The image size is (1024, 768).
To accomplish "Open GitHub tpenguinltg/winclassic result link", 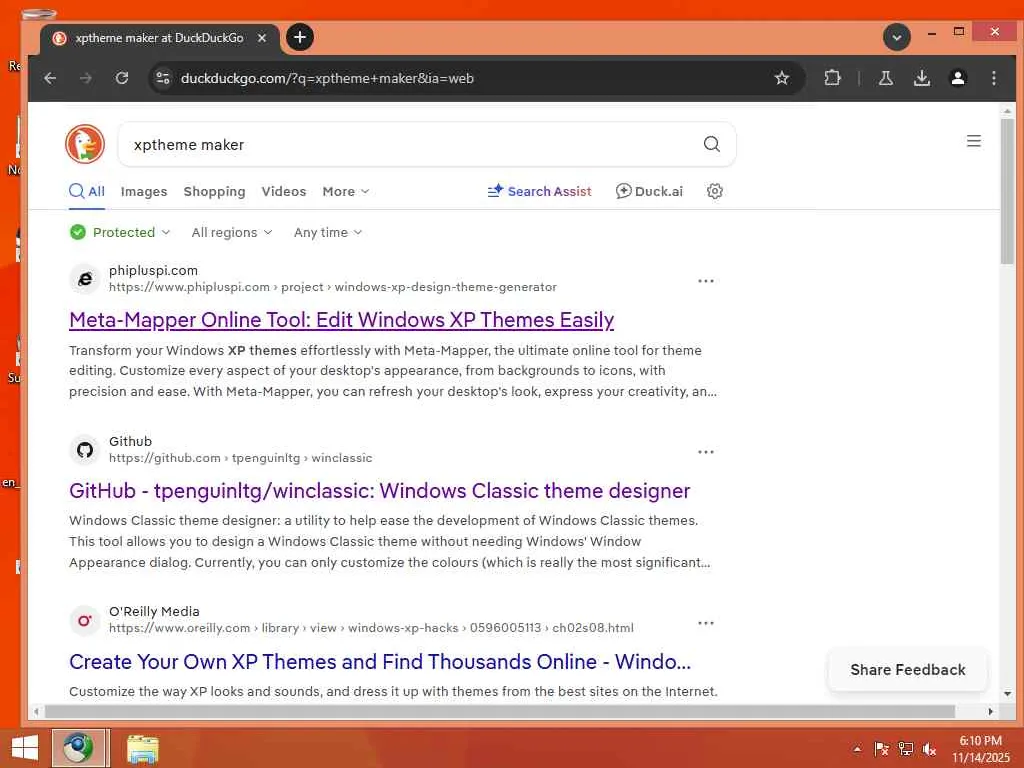I will [379, 491].
